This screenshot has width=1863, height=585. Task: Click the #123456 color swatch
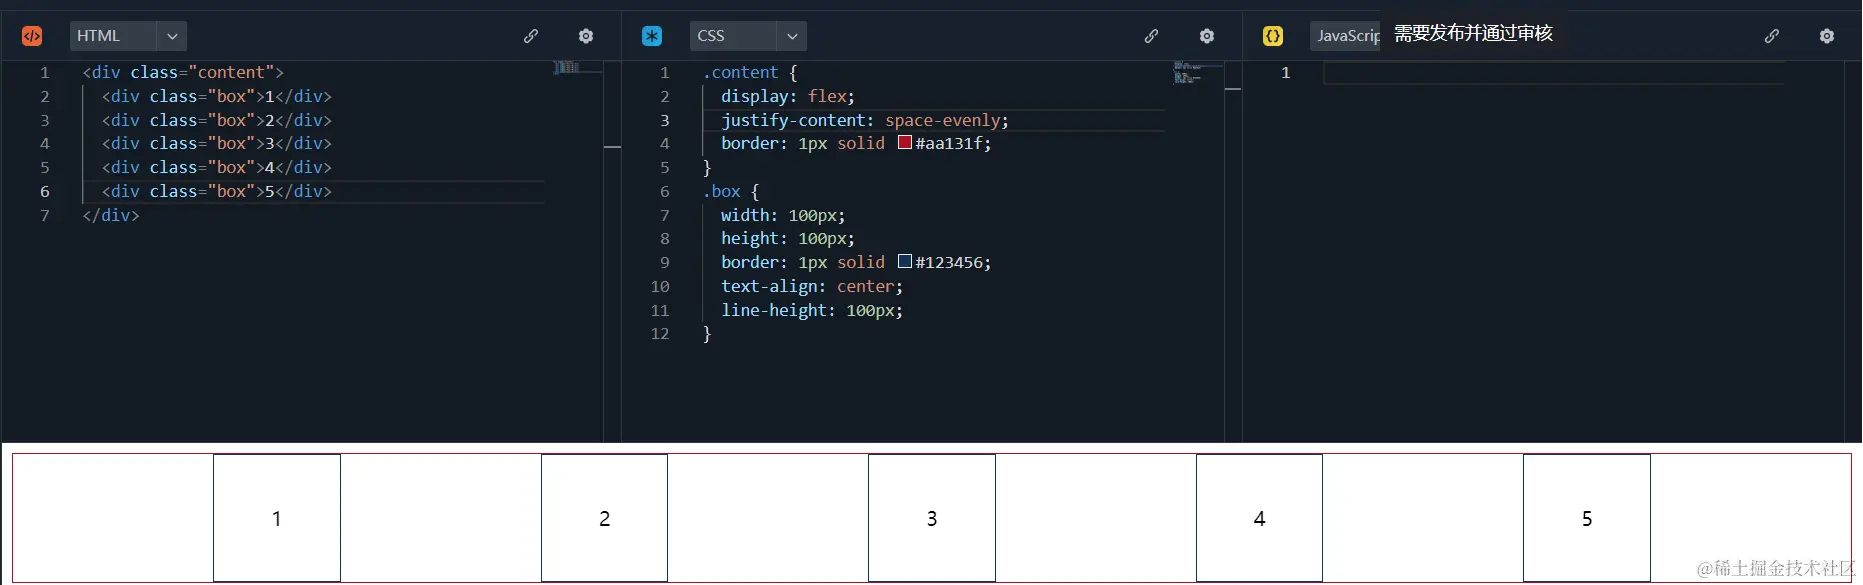coord(905,262)
